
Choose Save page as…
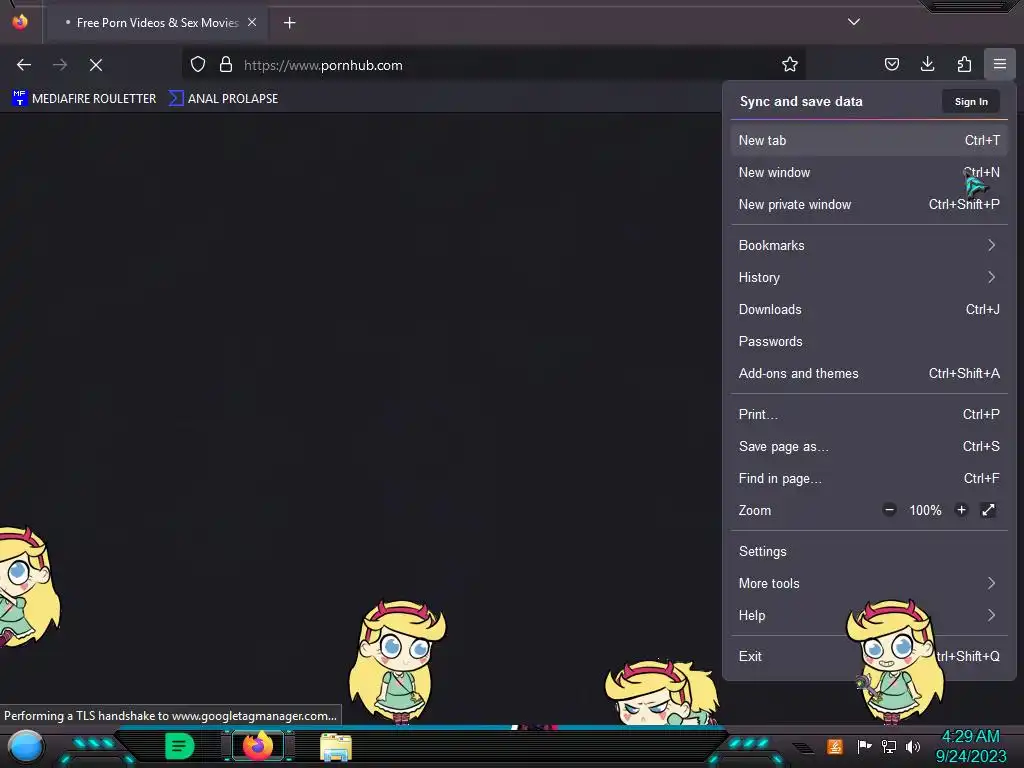click(x=869, y=447)
